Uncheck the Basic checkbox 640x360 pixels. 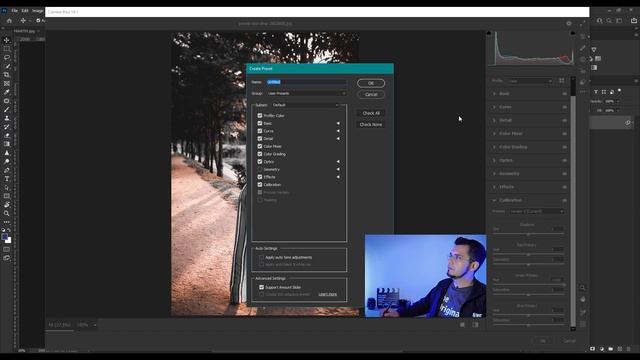coord(260,123)
